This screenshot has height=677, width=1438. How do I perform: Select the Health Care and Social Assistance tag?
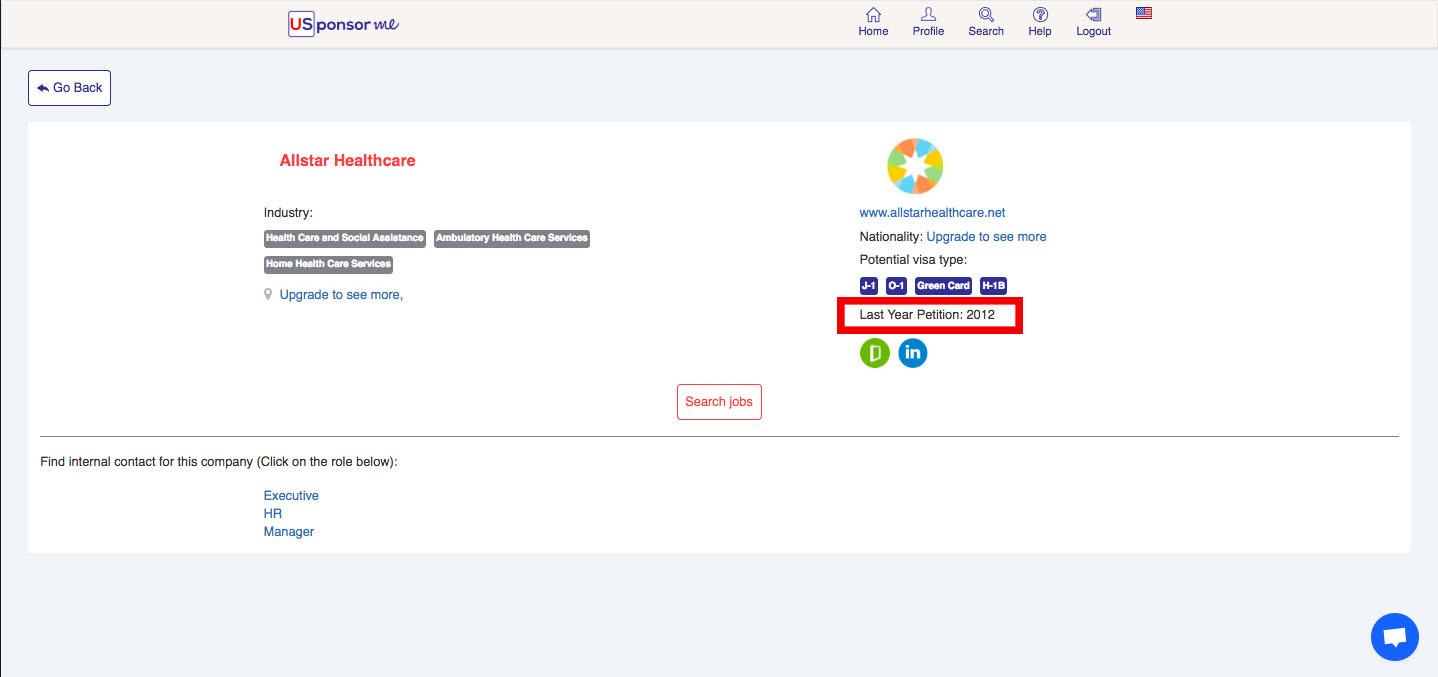tap(345, 238)
